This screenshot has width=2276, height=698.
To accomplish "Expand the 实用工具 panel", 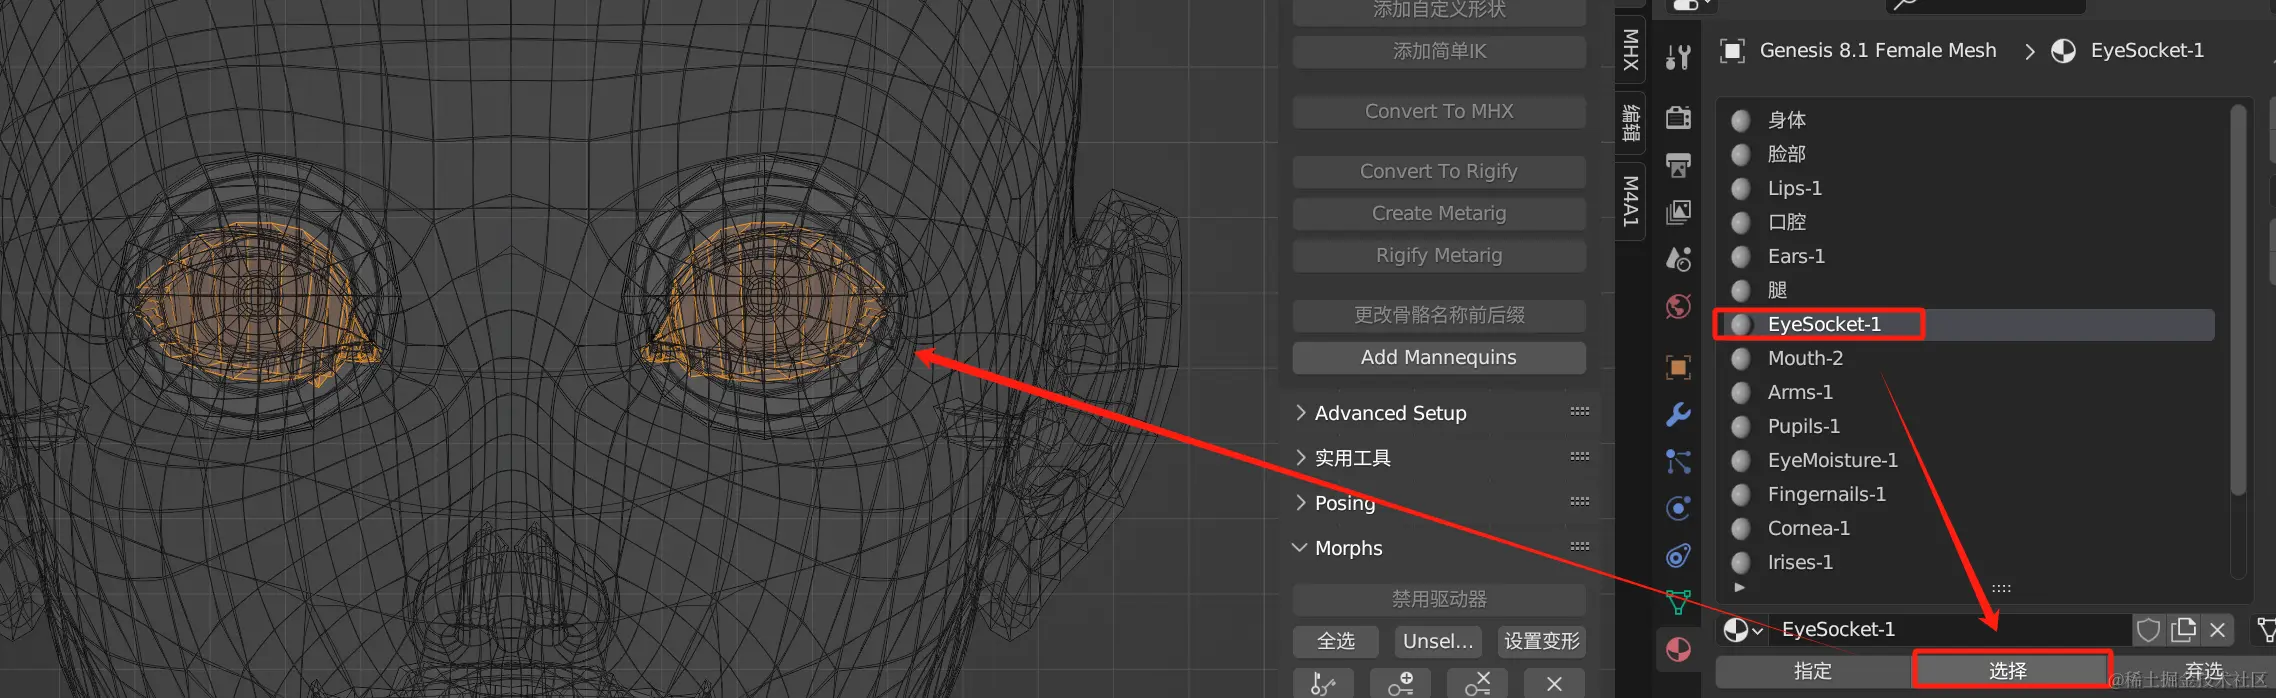I will tap(1300, 457).
